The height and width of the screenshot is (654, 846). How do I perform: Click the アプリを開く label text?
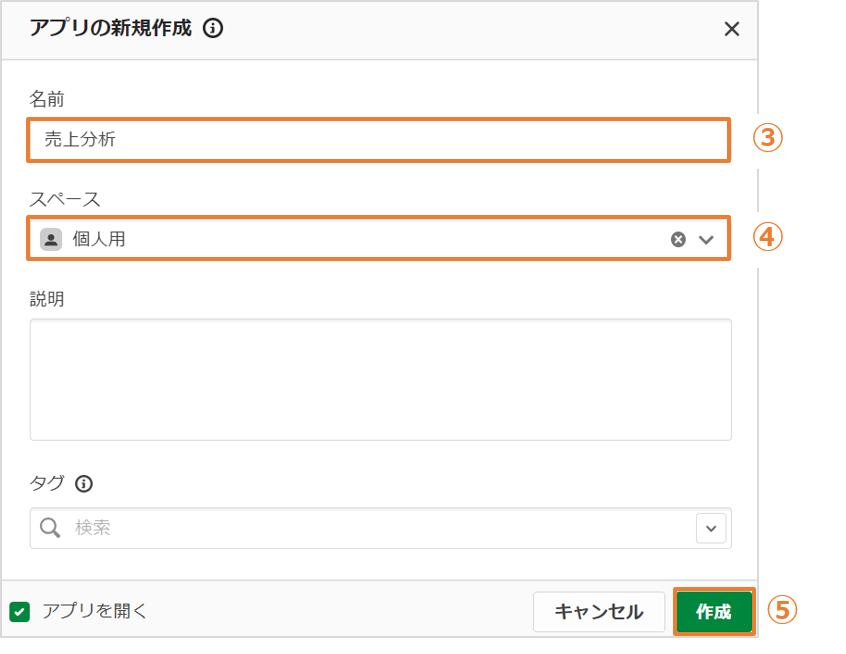(95, 612)
